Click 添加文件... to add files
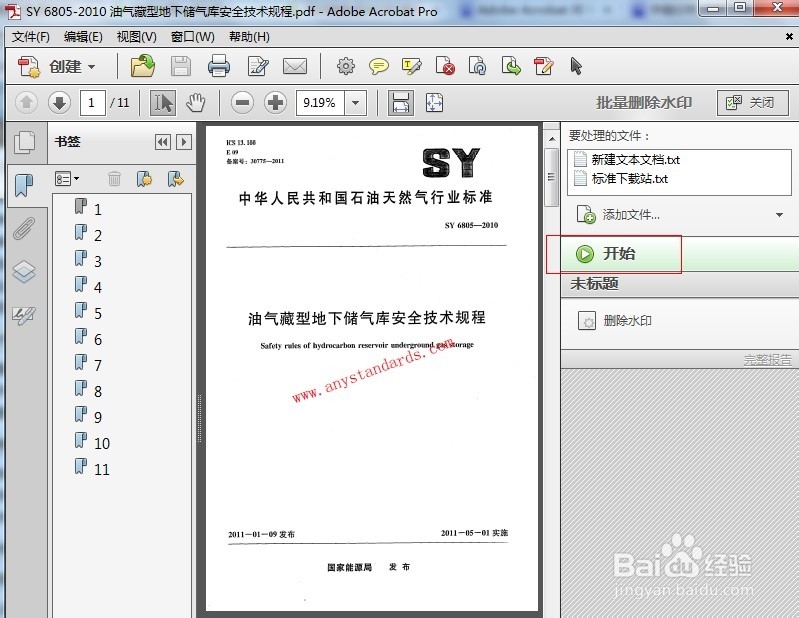799x618 pixels. (619, 215)
